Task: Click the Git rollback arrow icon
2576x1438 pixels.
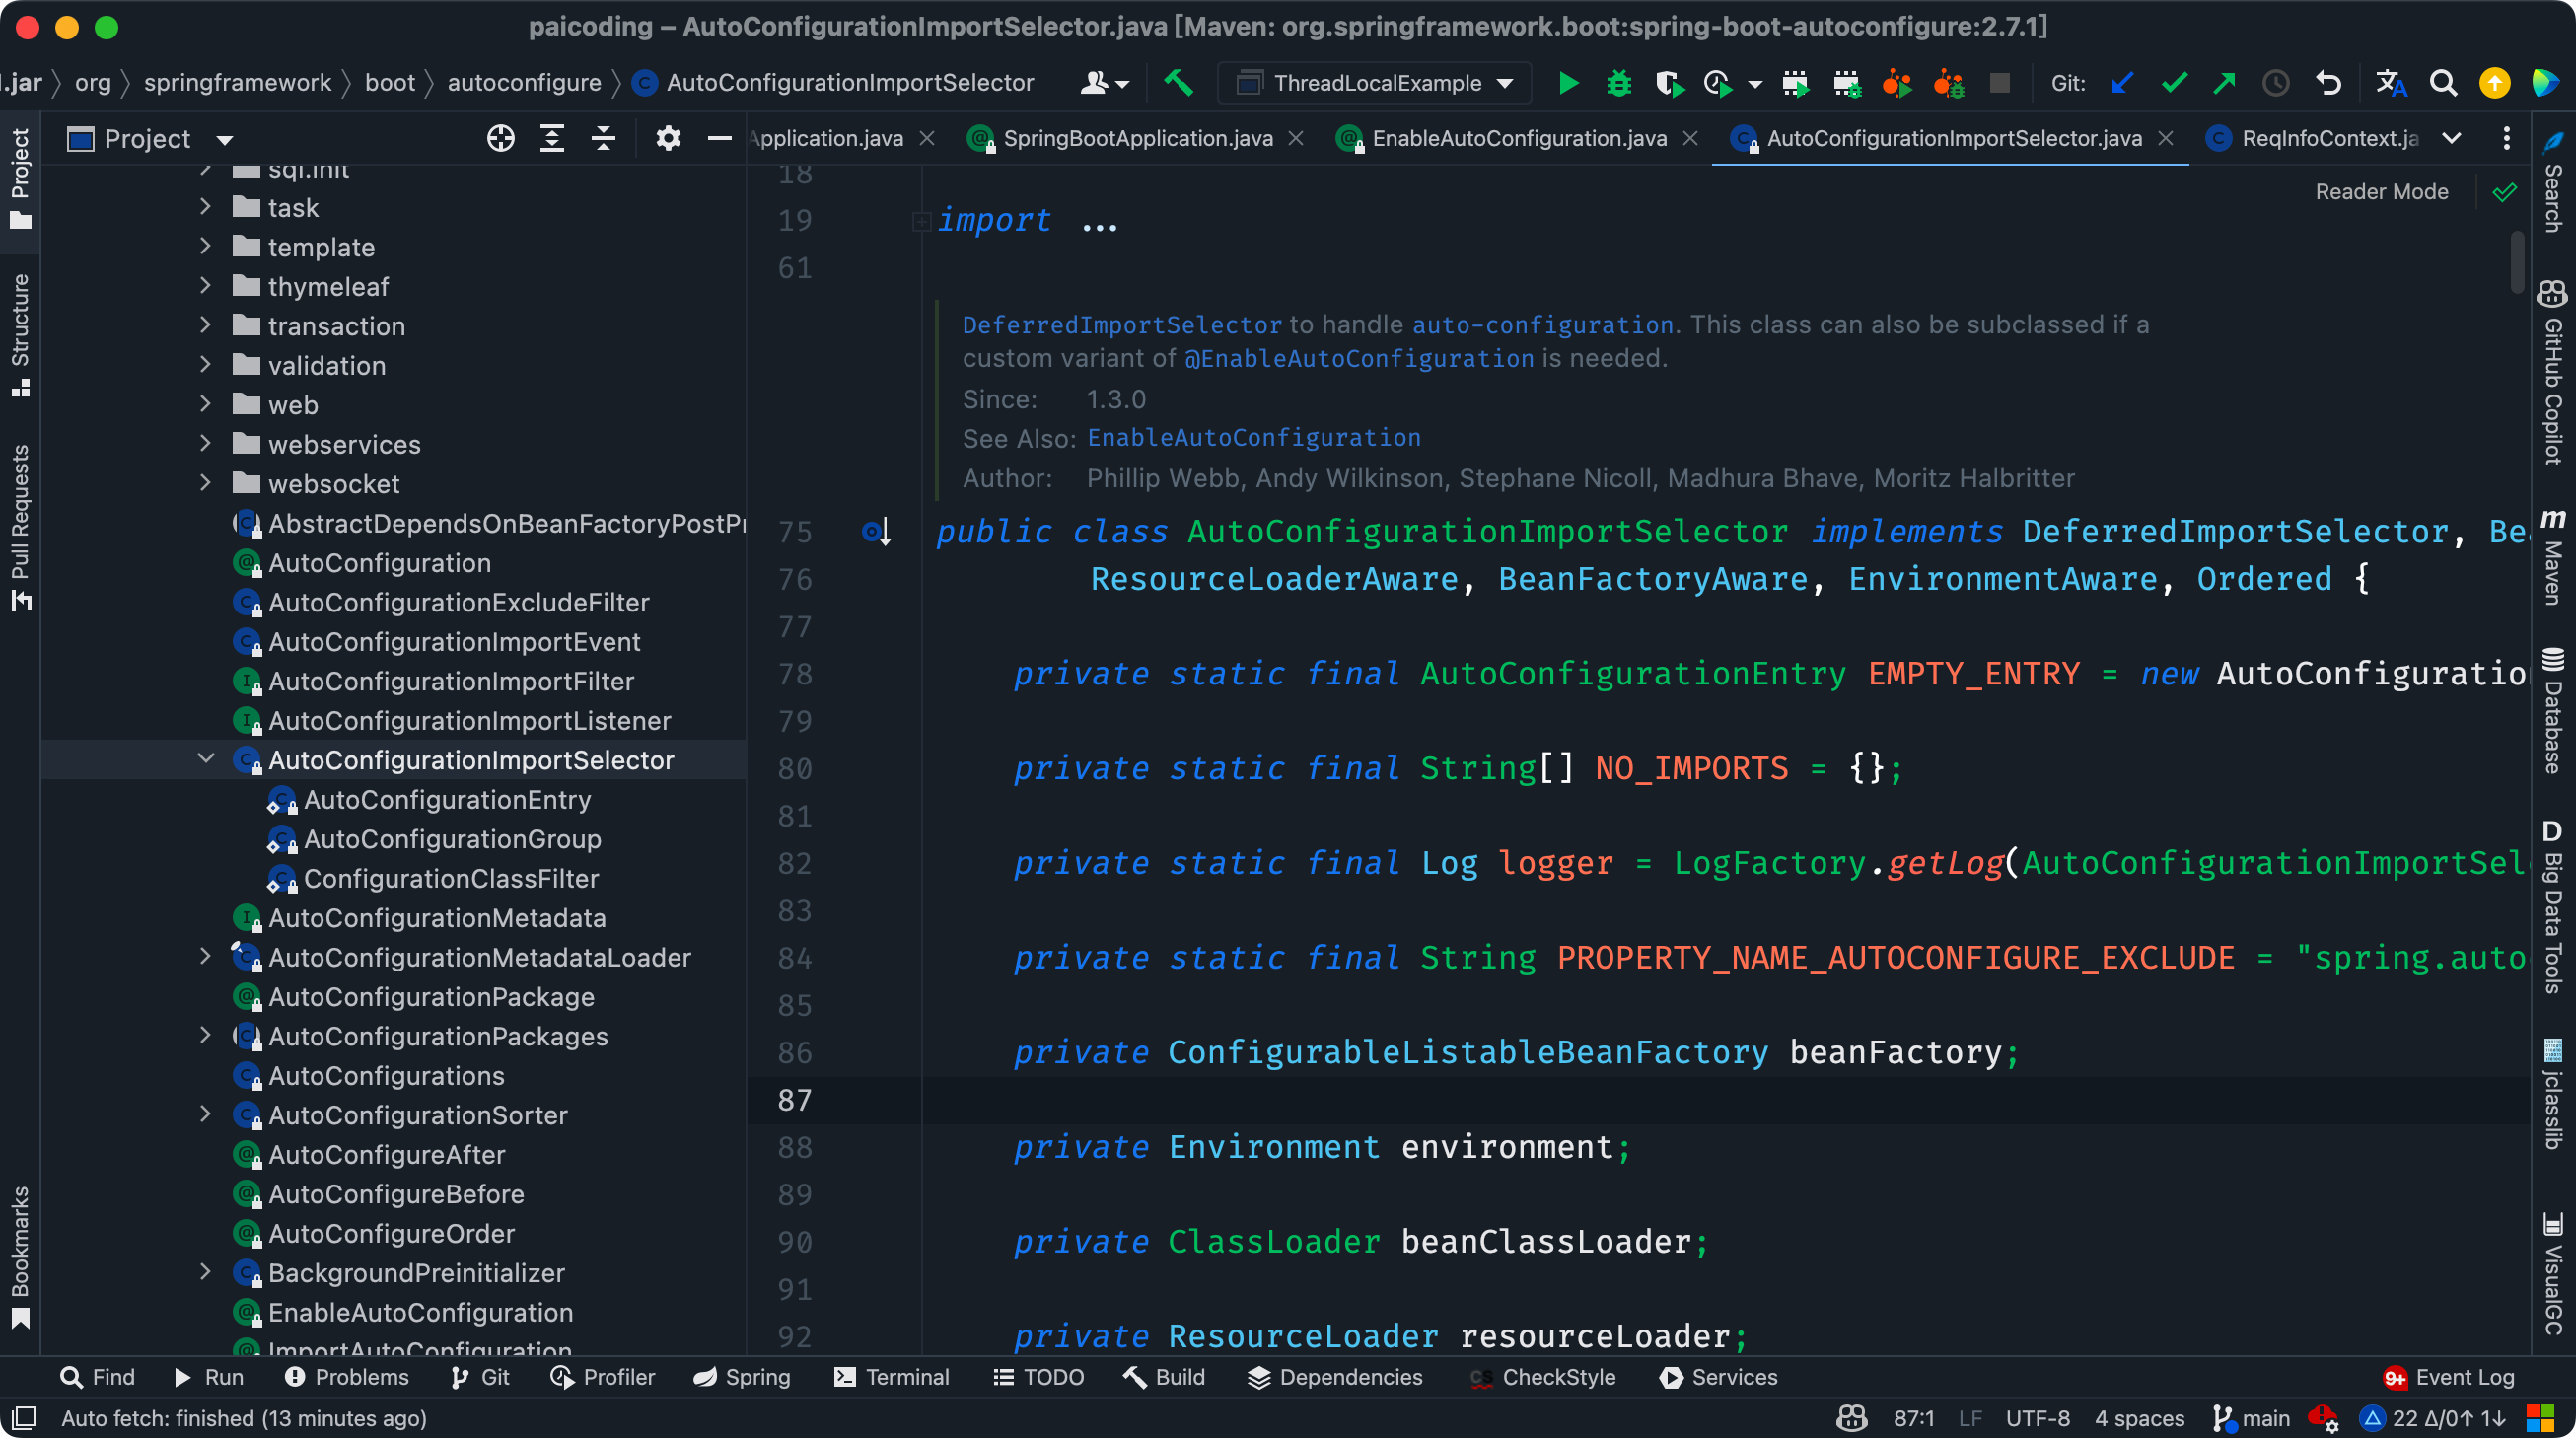Action: [2328, 83]
